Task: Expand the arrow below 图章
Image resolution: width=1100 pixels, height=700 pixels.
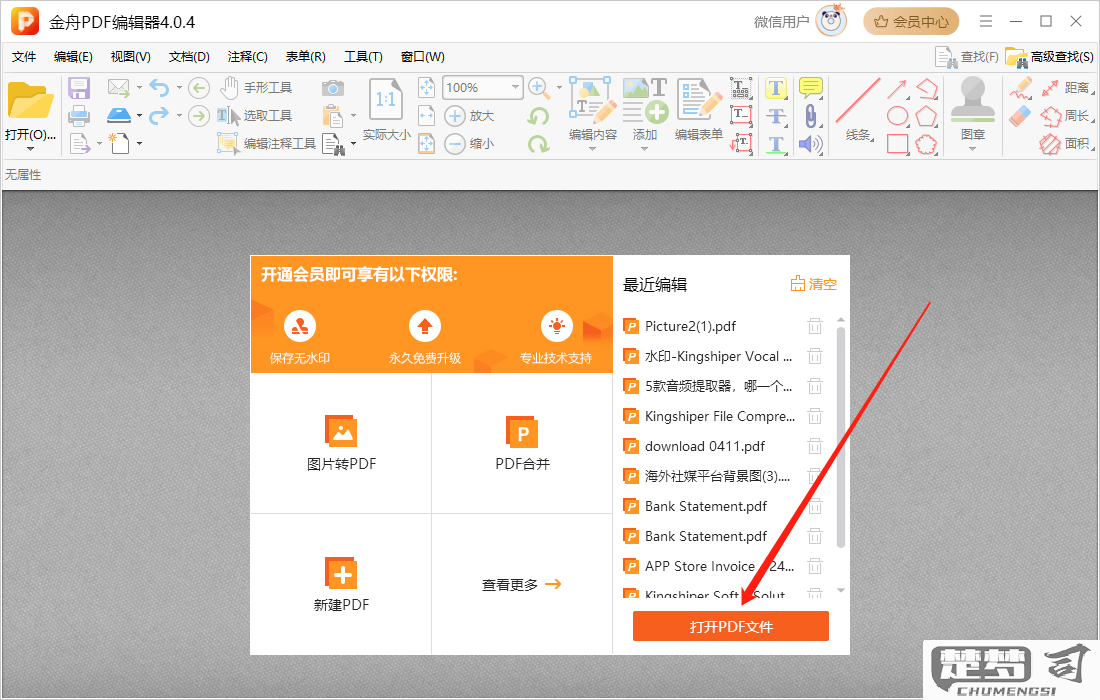Action: [x=972, y=149]
